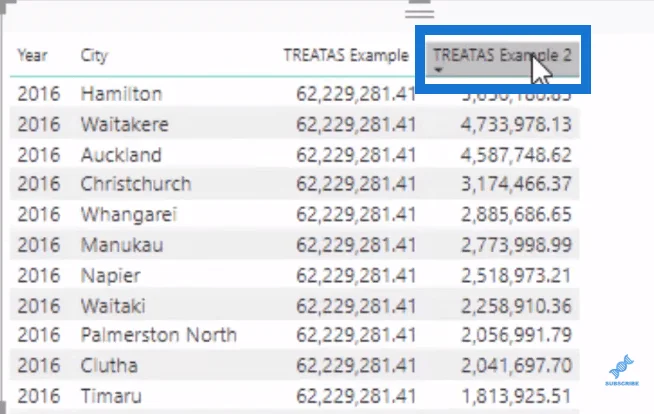This screenshot has height=414, width=654.
Task: Click the Timaru value 1,813,925.51
Action: pos(516,396)
